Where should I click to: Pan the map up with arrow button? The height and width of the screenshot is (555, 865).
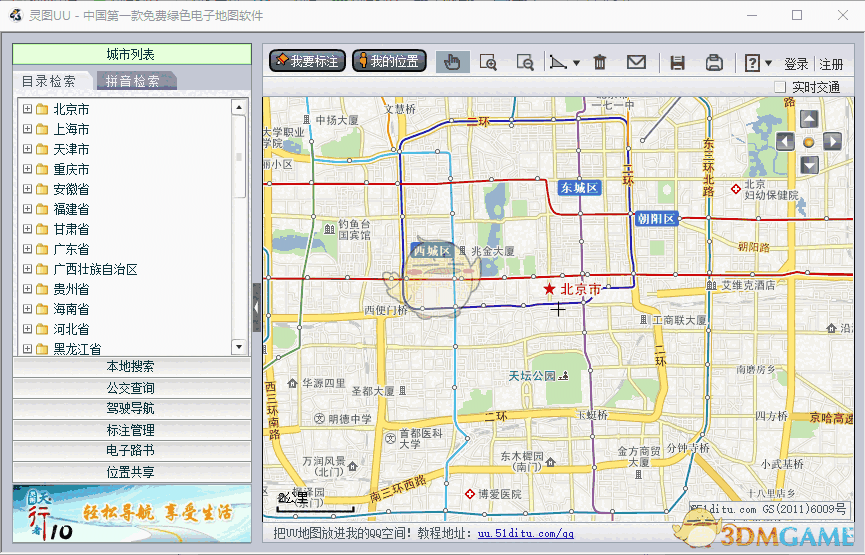[809, 119]
